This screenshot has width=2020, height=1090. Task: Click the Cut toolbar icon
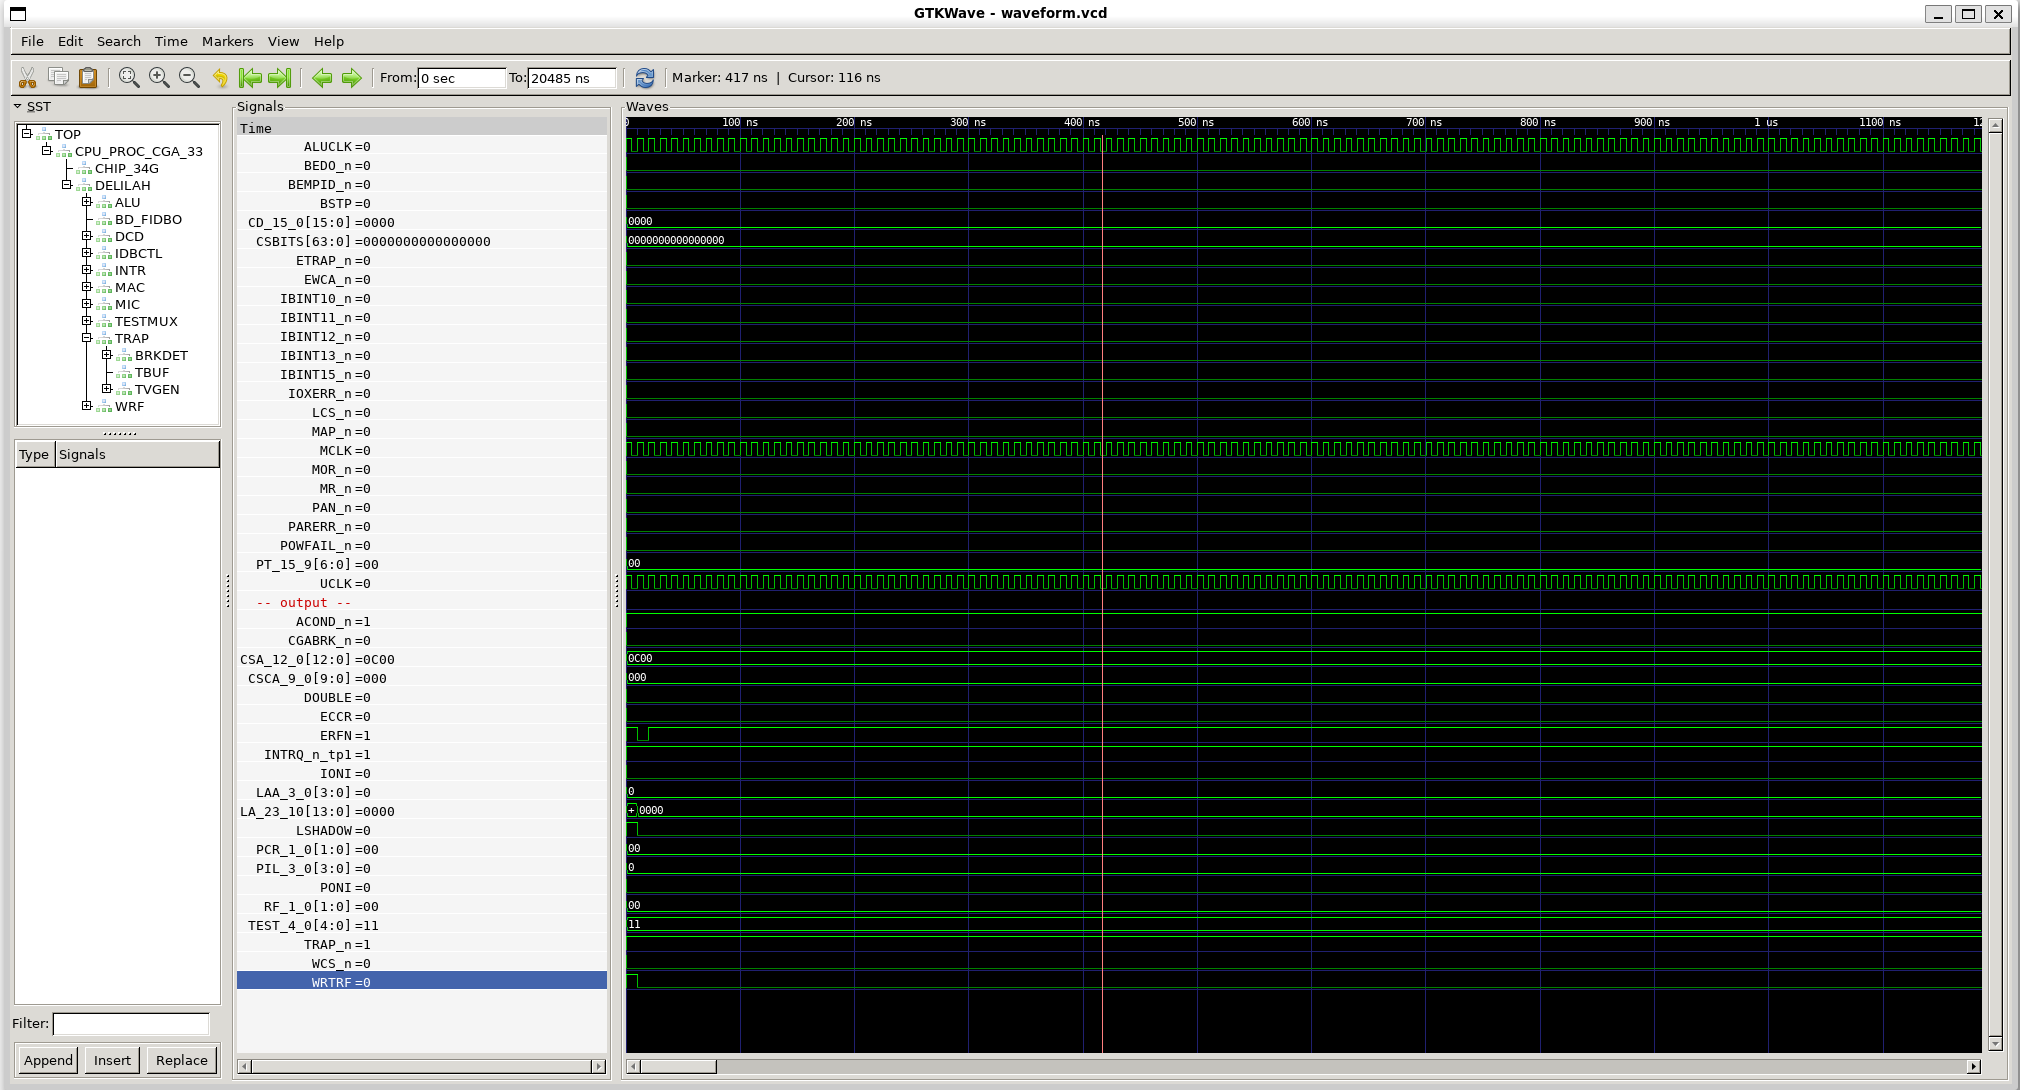pyautogui.click(x=28, y=78)
